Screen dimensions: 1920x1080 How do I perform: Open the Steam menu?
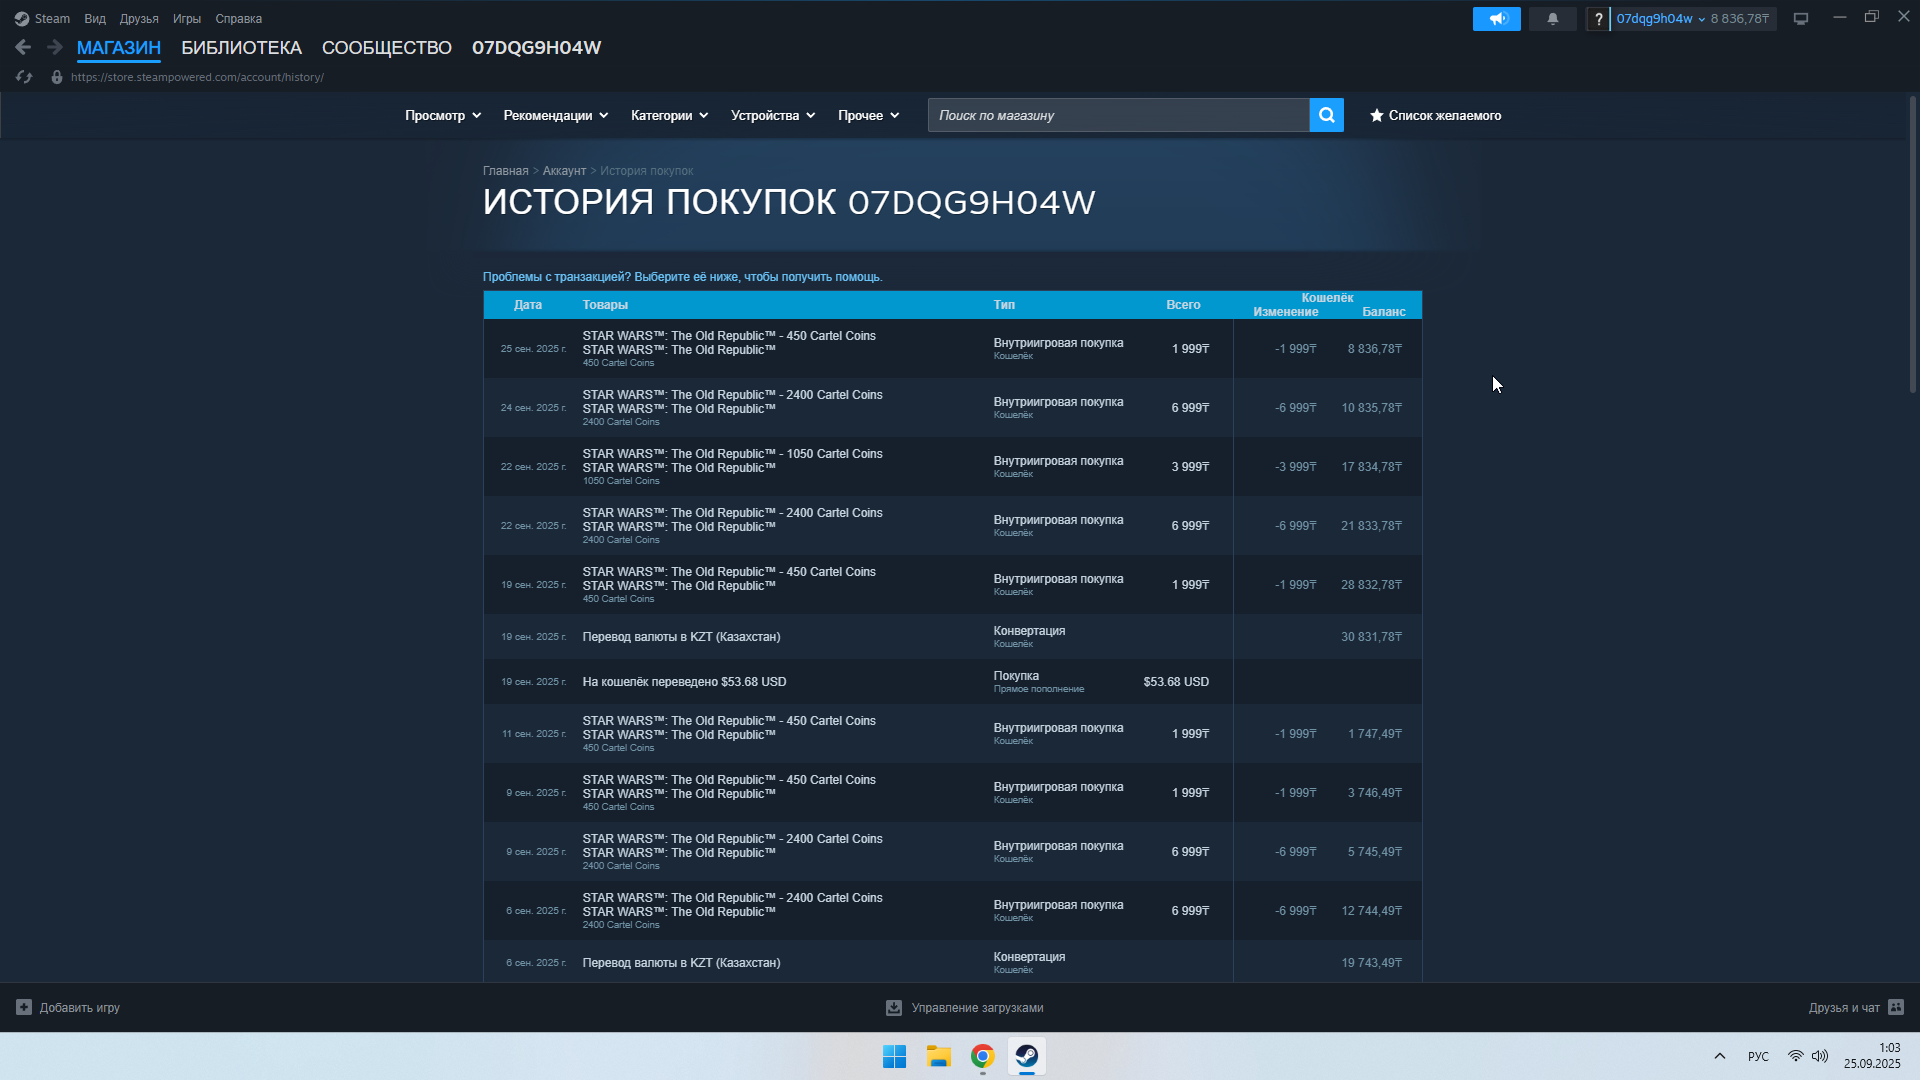(x=52, y=19)
